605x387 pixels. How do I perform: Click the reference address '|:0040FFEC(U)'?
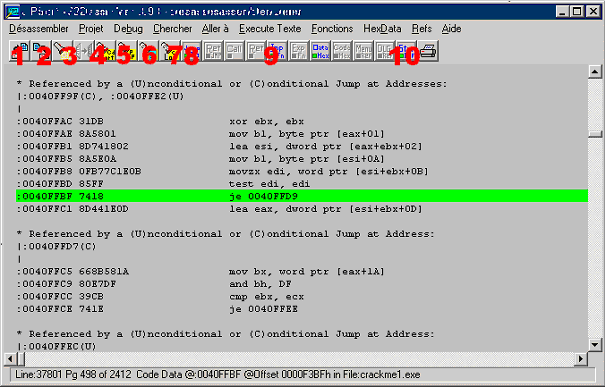point(57,346)
